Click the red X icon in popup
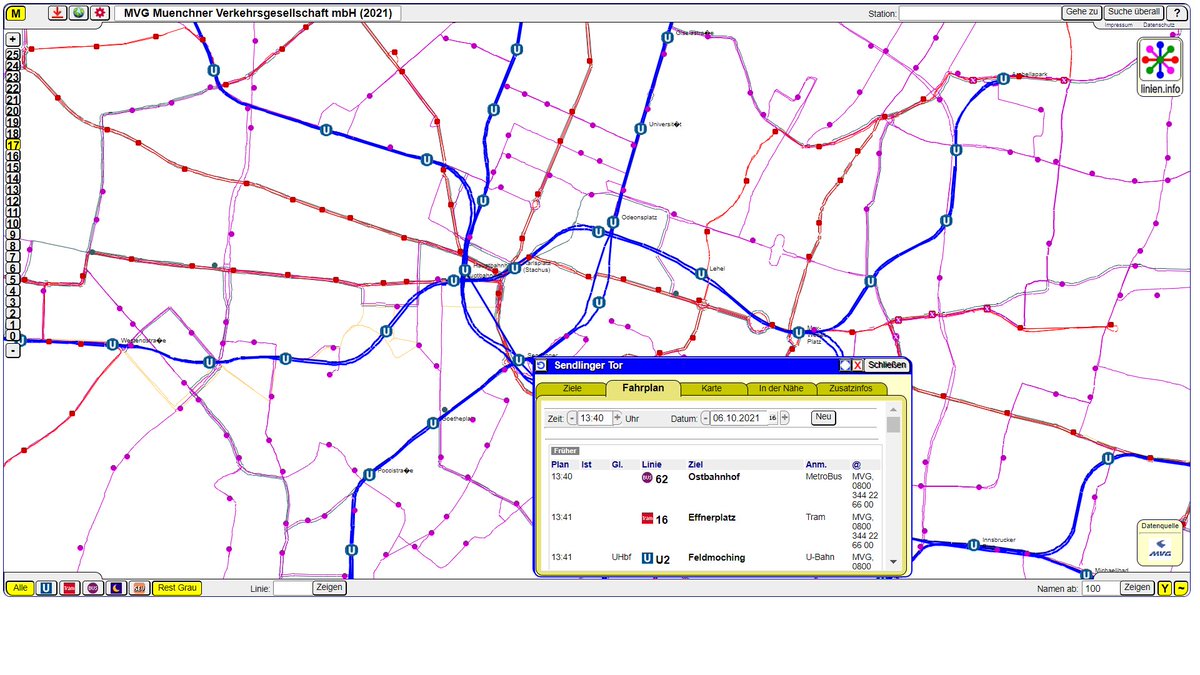The image size is (1200, 675). 857,366
